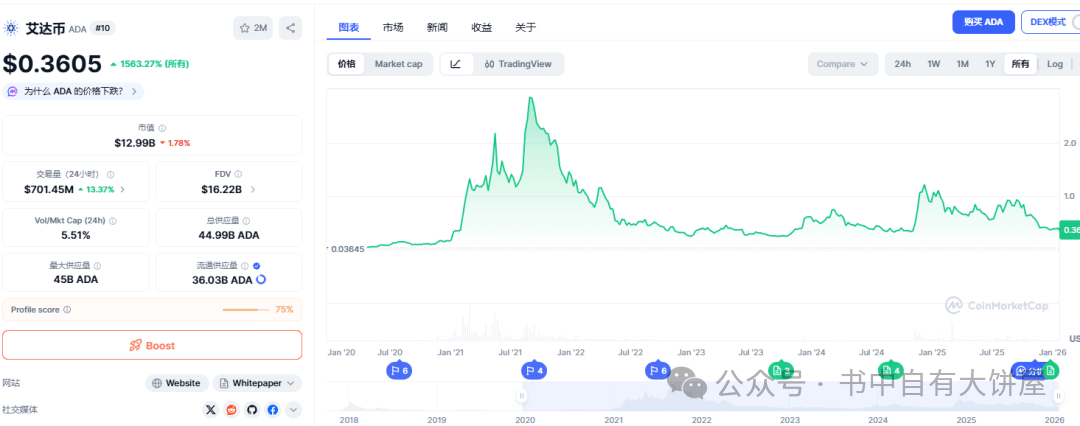This screenshot has width=1080, height=426.
Task: Click the 为什么 ADA 的价格下跌? prompt
Action: 74,91
